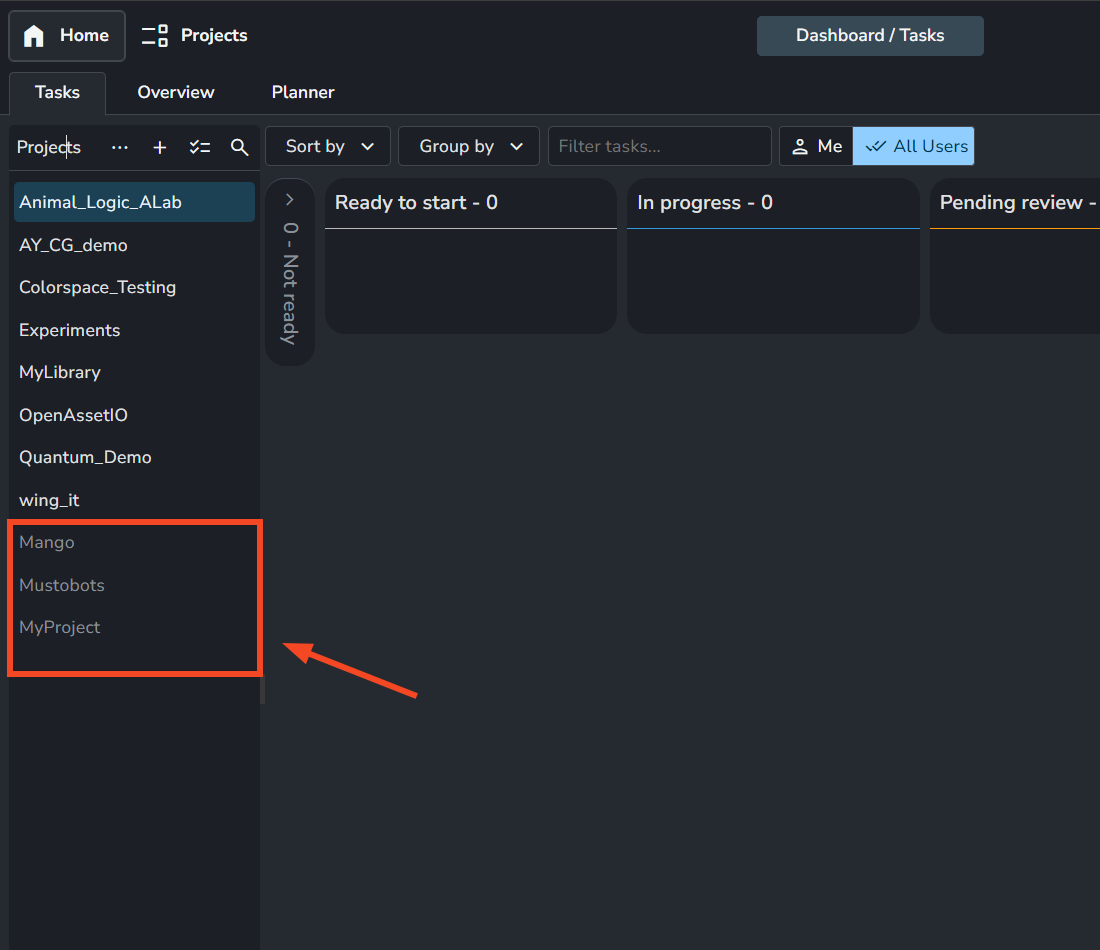This screenshot has width=1100, height=950.
Task: Select the MyLibrary project
Action: click(x=134, y=372)
